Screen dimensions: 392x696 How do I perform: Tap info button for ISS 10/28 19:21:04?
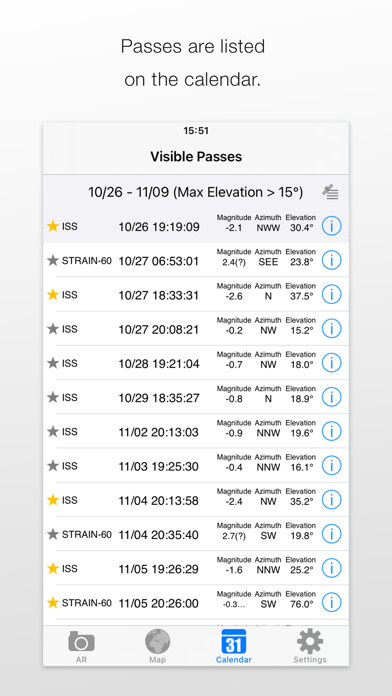(x=331, y=363)
